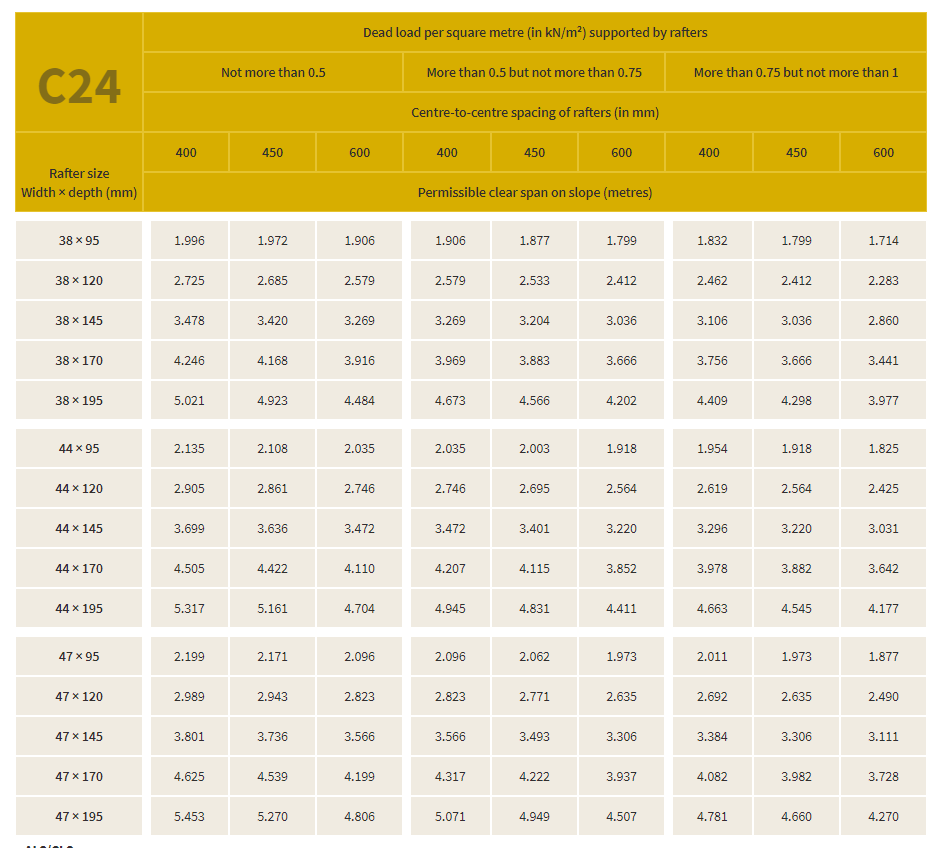
Task: Click span value 4.082 in 47 × 170 row
Action: pos(712,777)
